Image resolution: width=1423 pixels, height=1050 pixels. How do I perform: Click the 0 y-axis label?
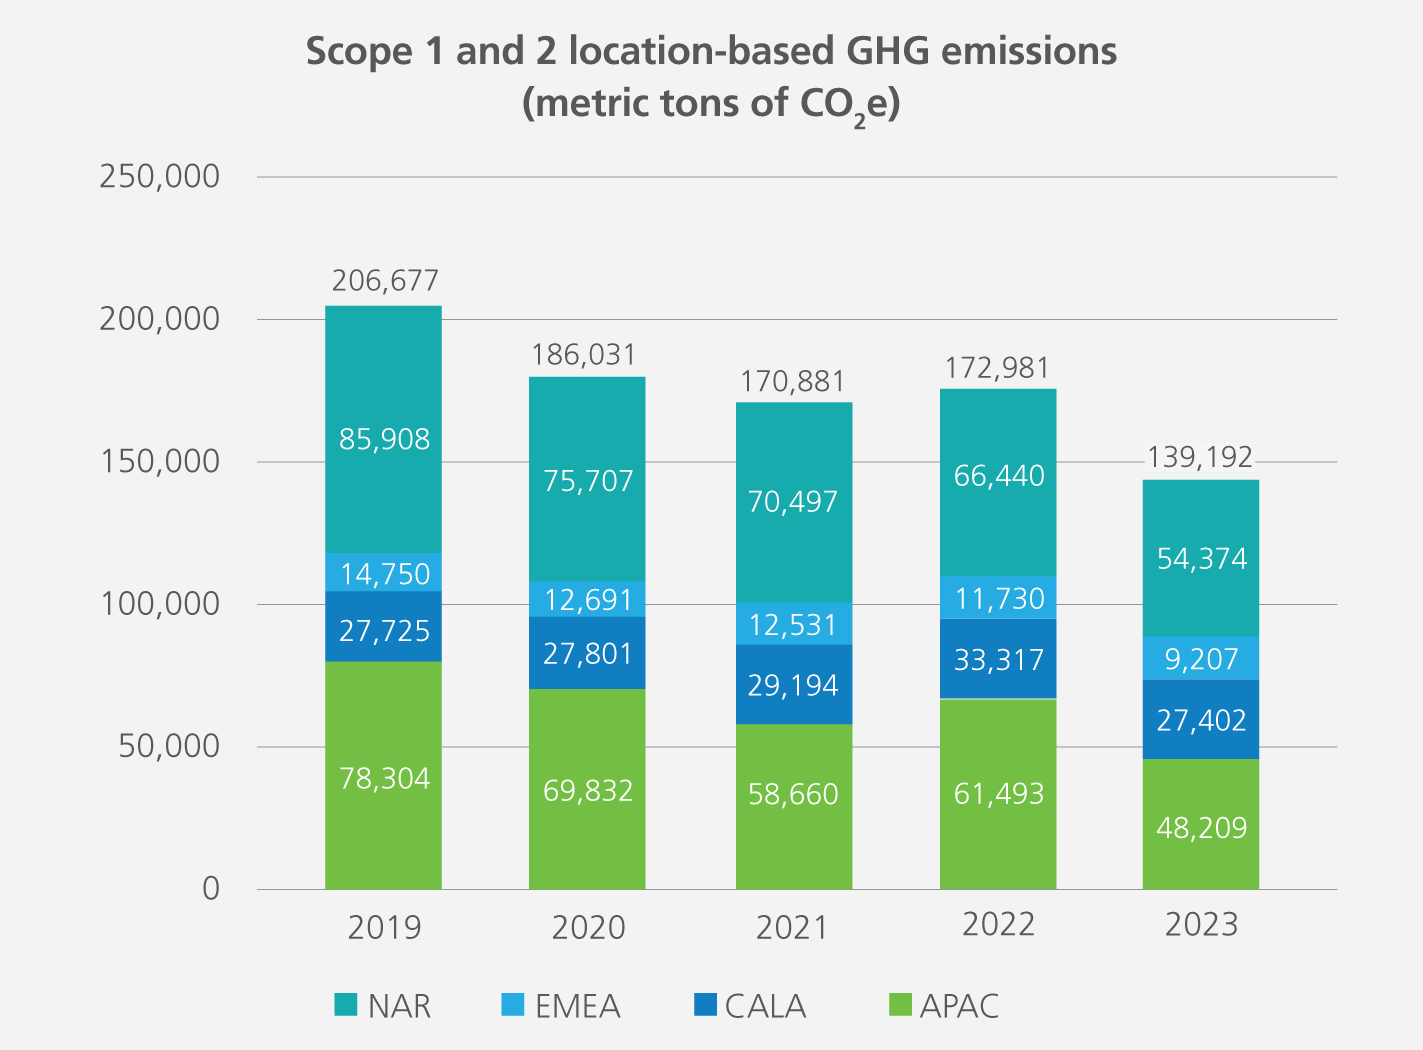pyautogui.click(x=211, y=888)
